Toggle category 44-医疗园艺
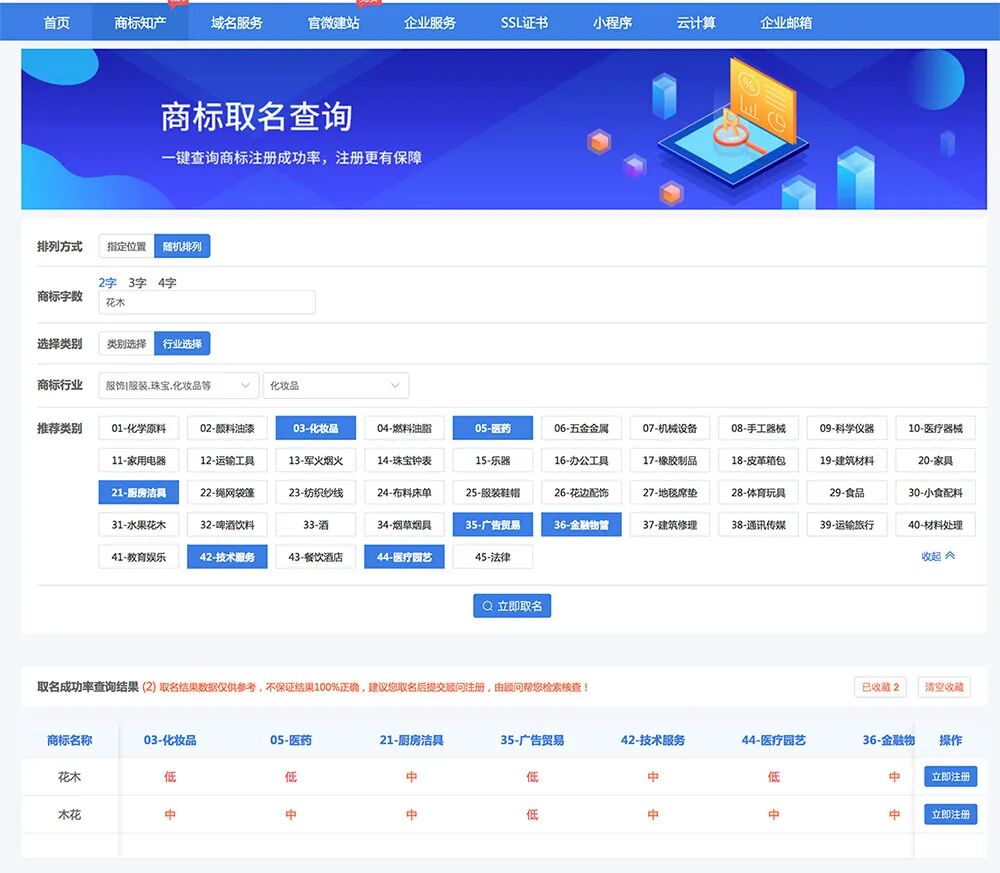1000x873 pixels. pyautogui.click(x=404, y=557)
